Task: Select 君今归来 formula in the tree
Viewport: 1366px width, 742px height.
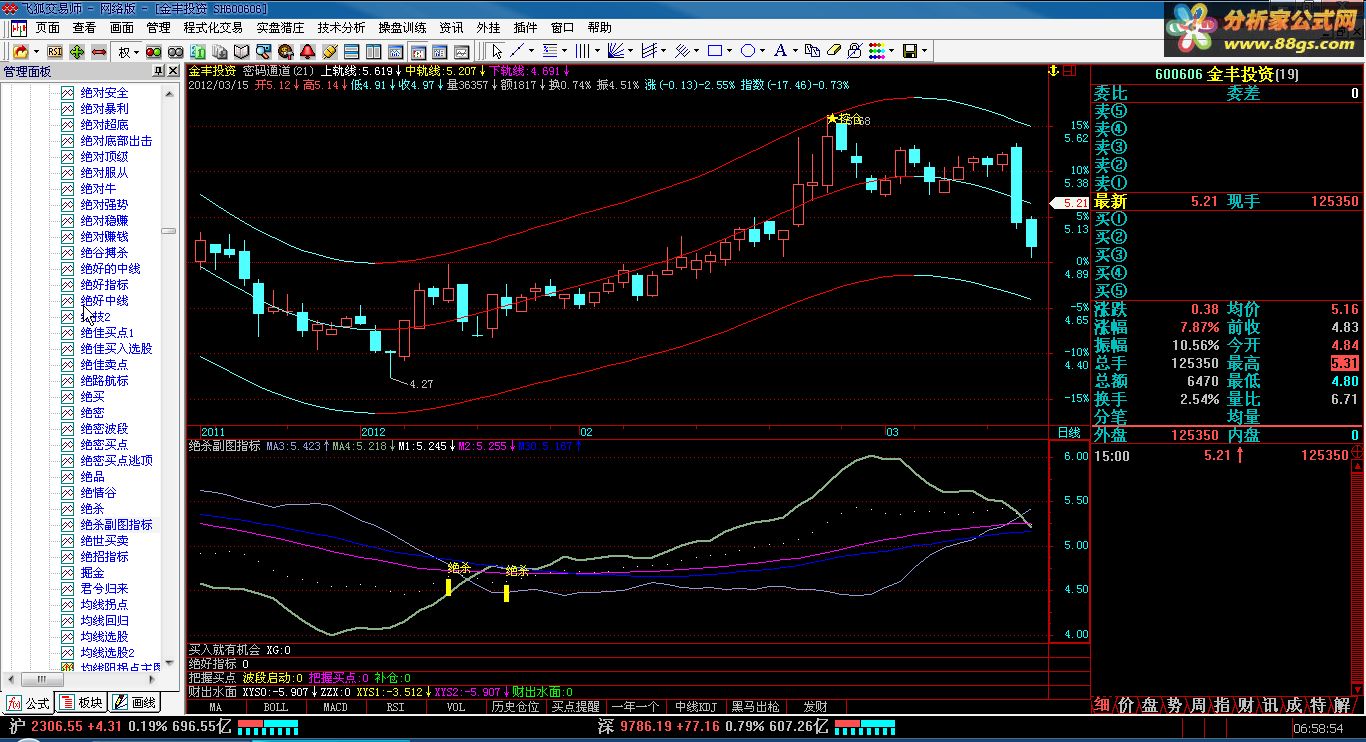Action: pos(104,589)
